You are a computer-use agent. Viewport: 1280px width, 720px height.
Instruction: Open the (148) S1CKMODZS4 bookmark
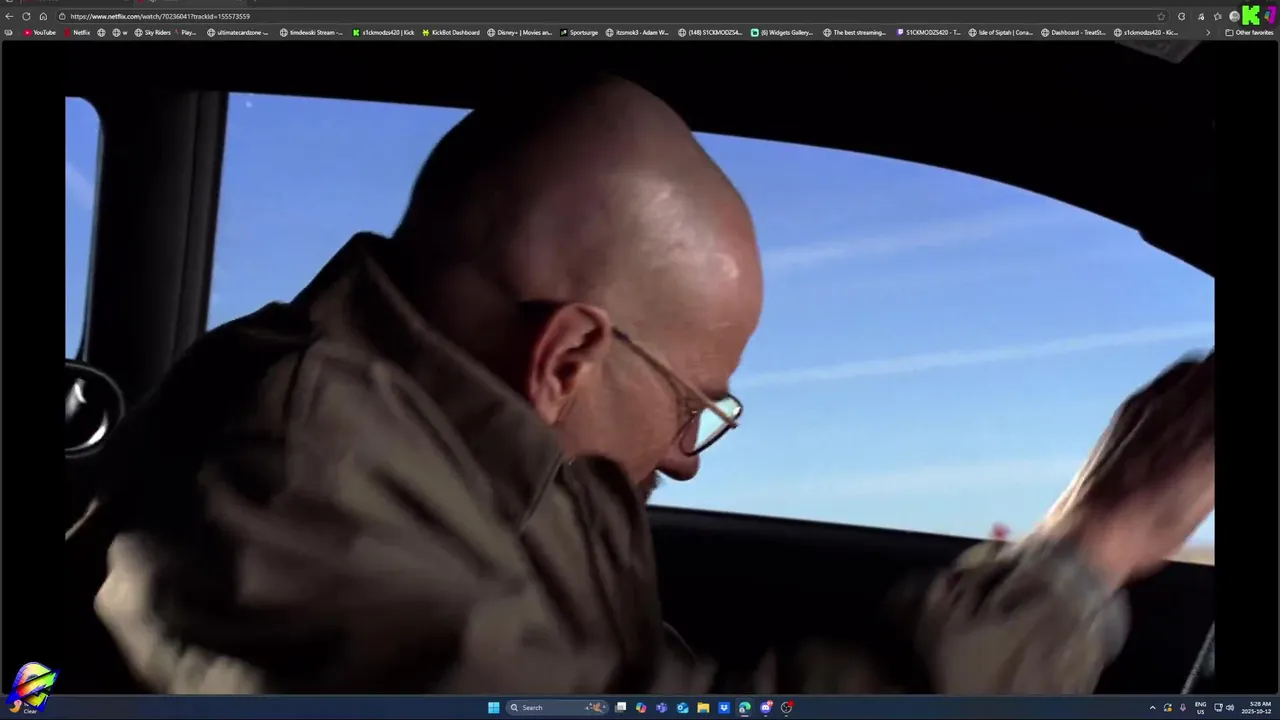coord(710,32)
